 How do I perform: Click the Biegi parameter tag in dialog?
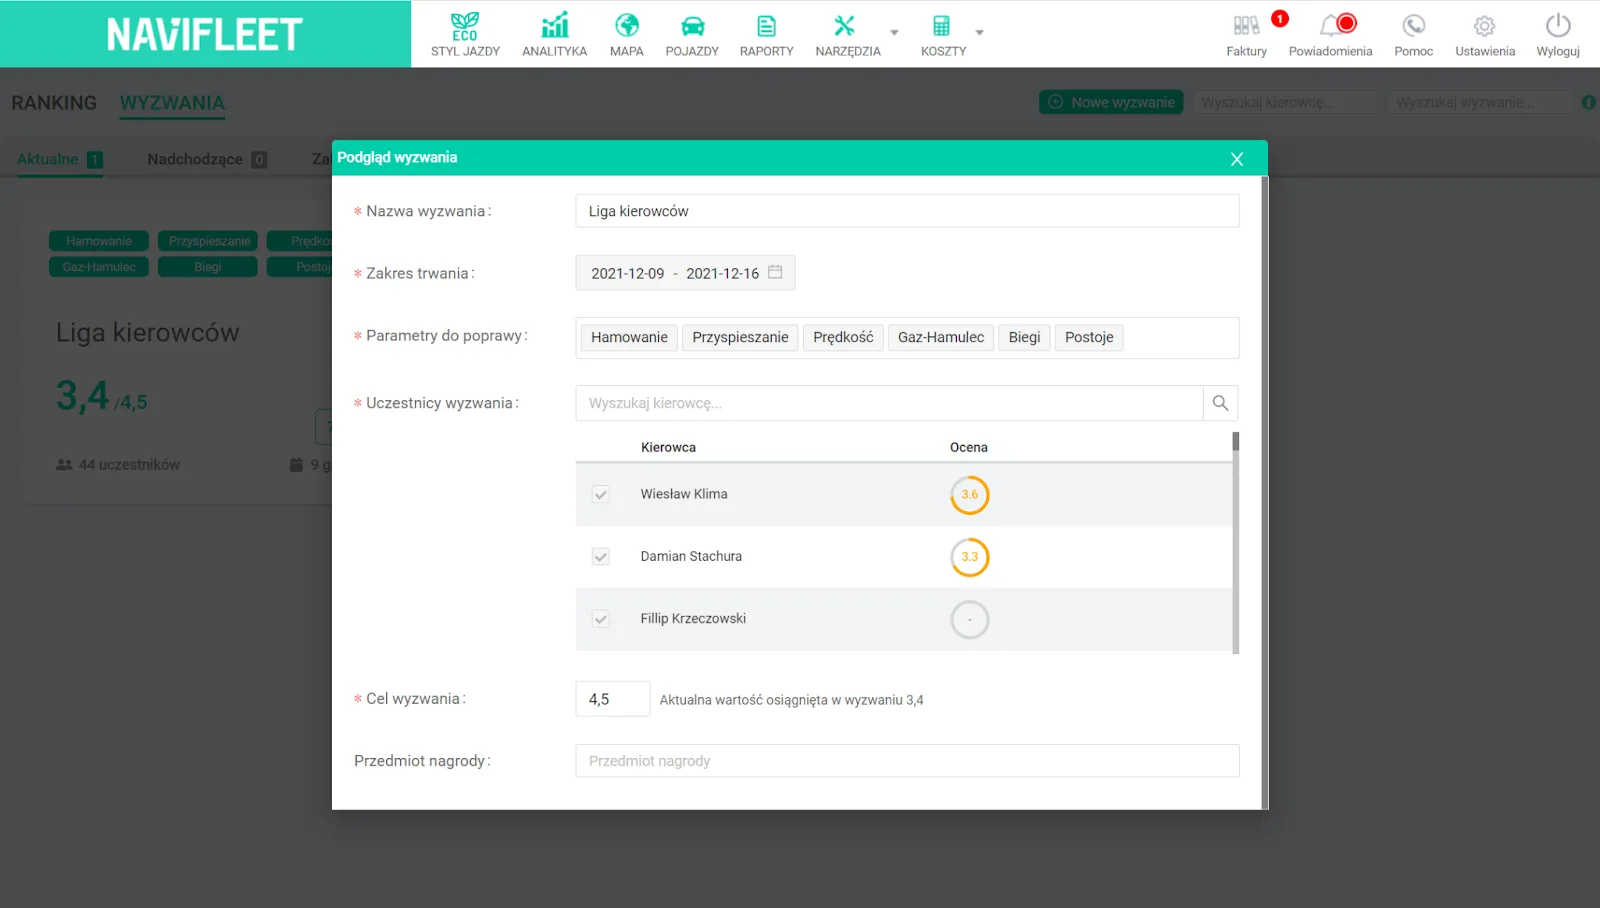1024,337
